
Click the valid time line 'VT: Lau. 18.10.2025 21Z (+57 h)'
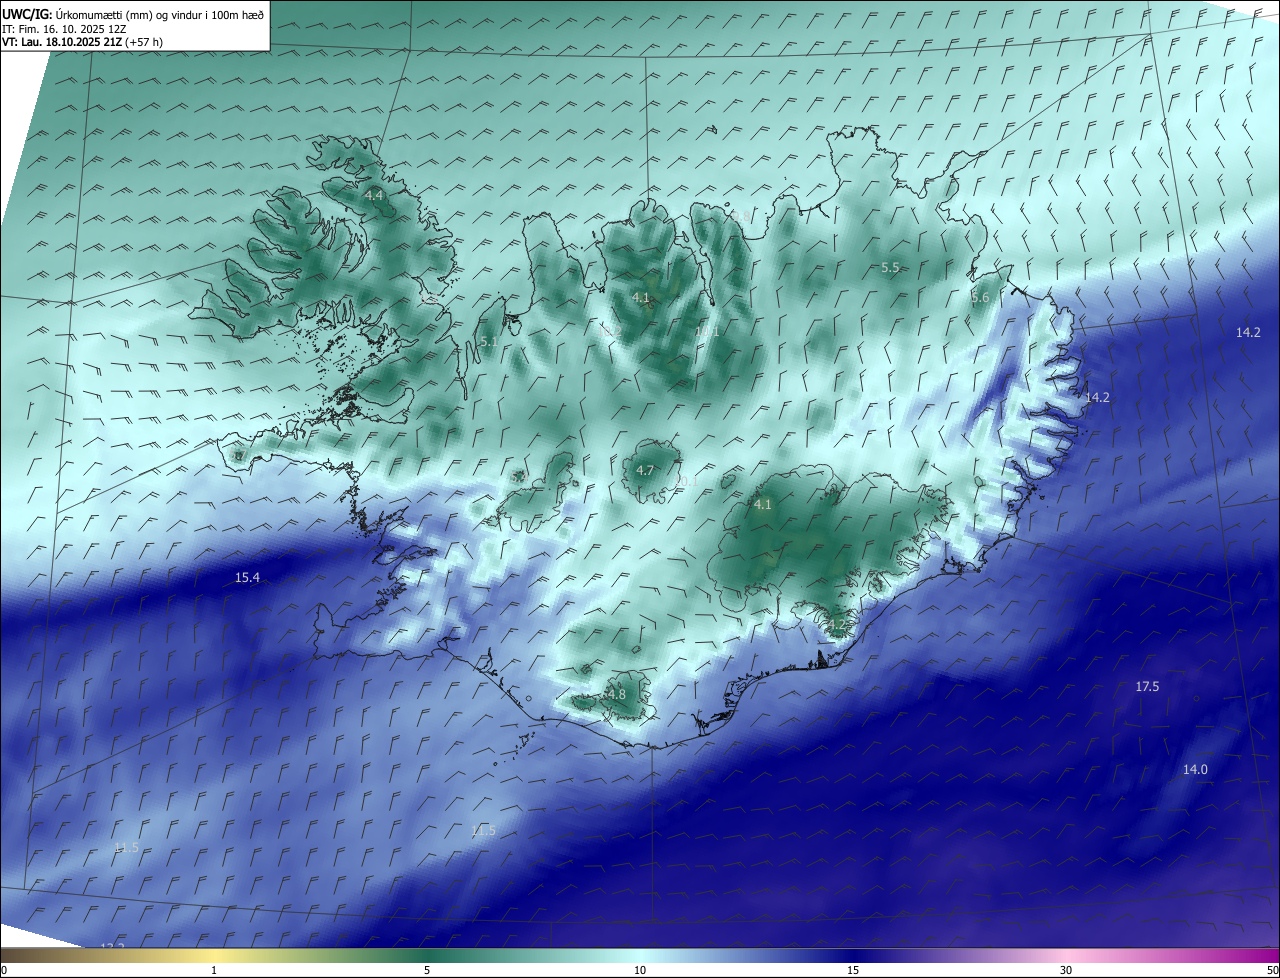tap(82, 42)
